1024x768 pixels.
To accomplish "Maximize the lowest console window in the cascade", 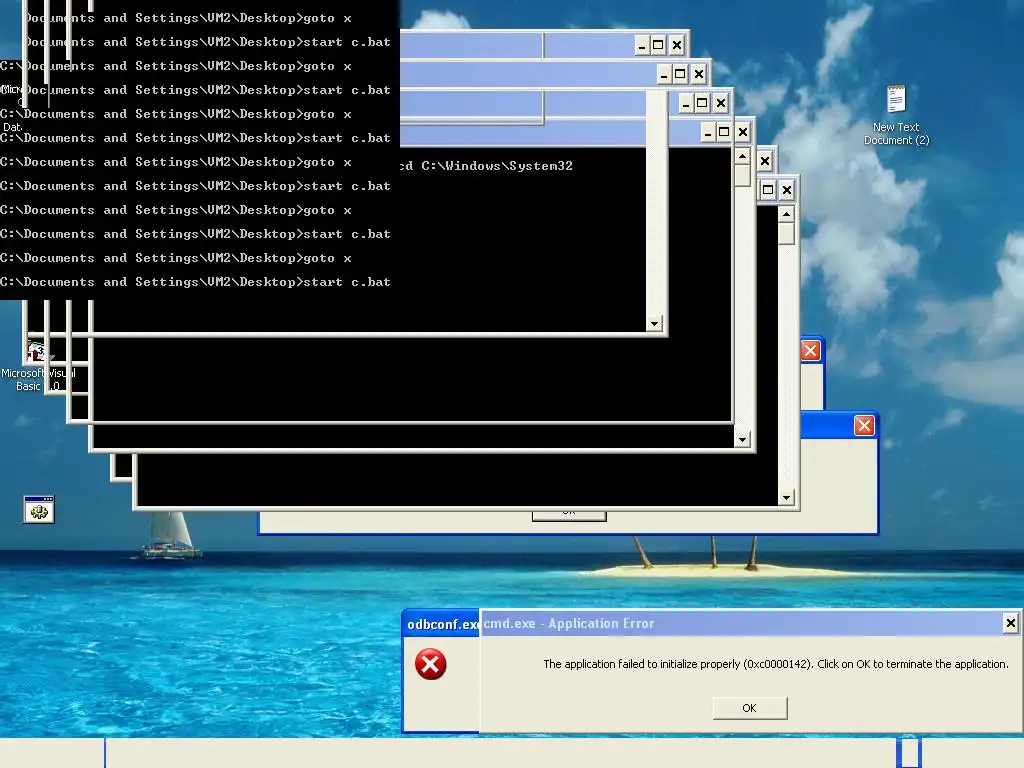I will [x=768, y=190].
